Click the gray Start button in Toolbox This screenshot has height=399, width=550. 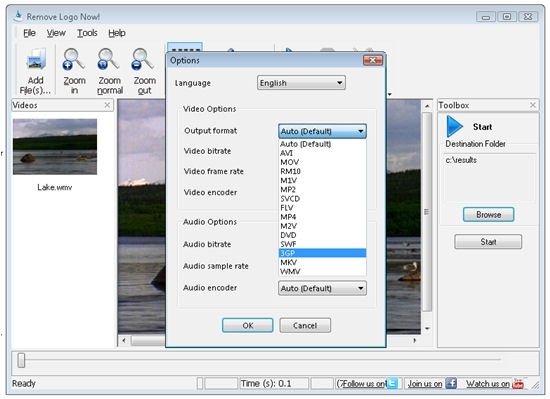[488, 242]
